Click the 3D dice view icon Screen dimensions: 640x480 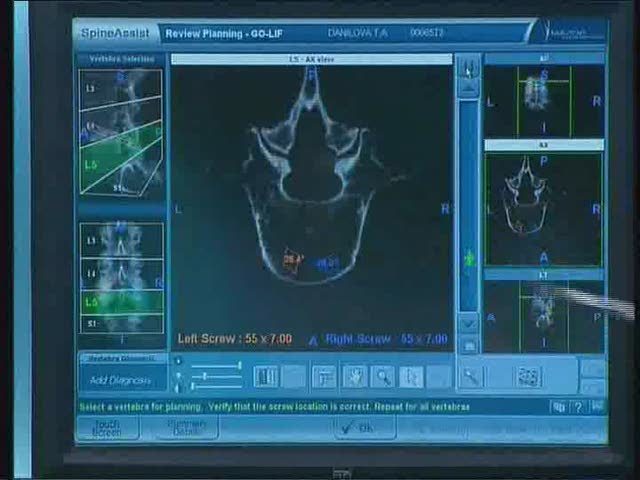528,376
